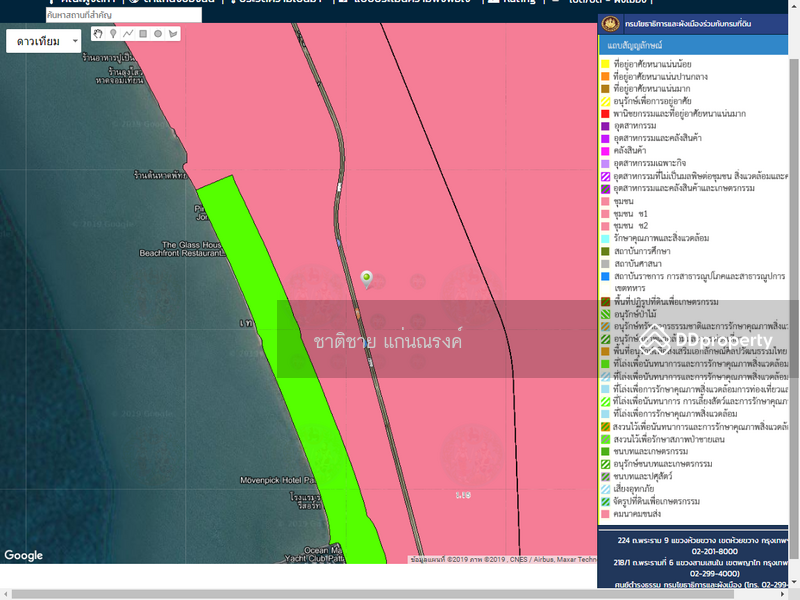The height and width of the screenshot is (600, 800).
Task: Select the polygon drawing tool
Action: tap(173, 34)
